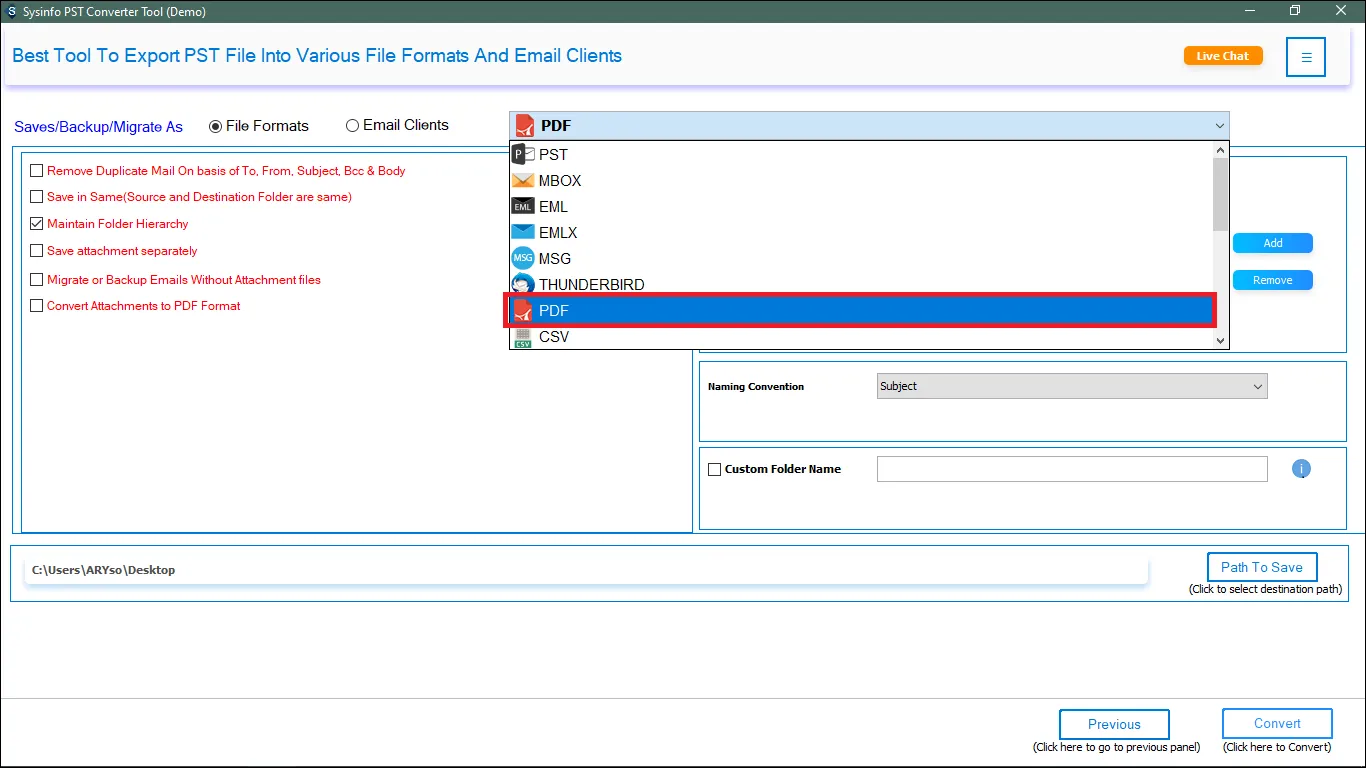Click the MSG round icon
Viewport: 1366px width, 768px height.
(x=523, y=259)
